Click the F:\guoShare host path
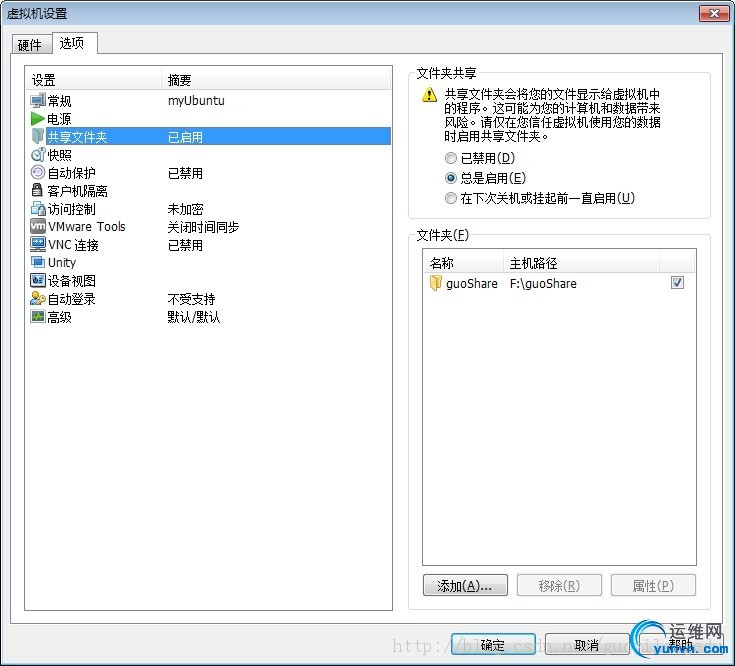Screen dimensions: 735x666 543,284
